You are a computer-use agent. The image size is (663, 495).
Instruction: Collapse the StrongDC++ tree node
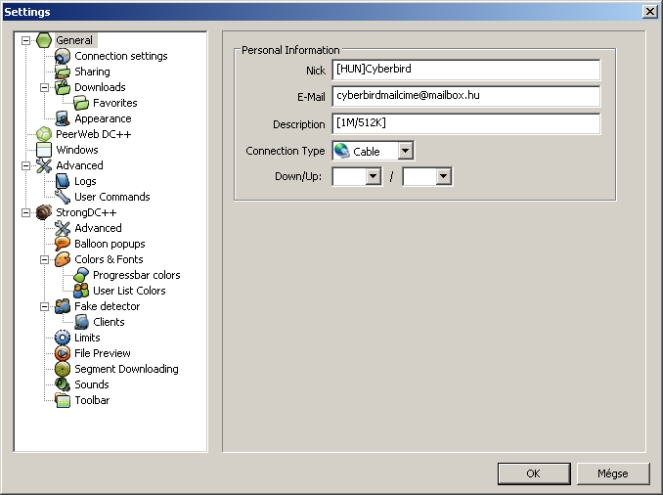pos(26,212)
